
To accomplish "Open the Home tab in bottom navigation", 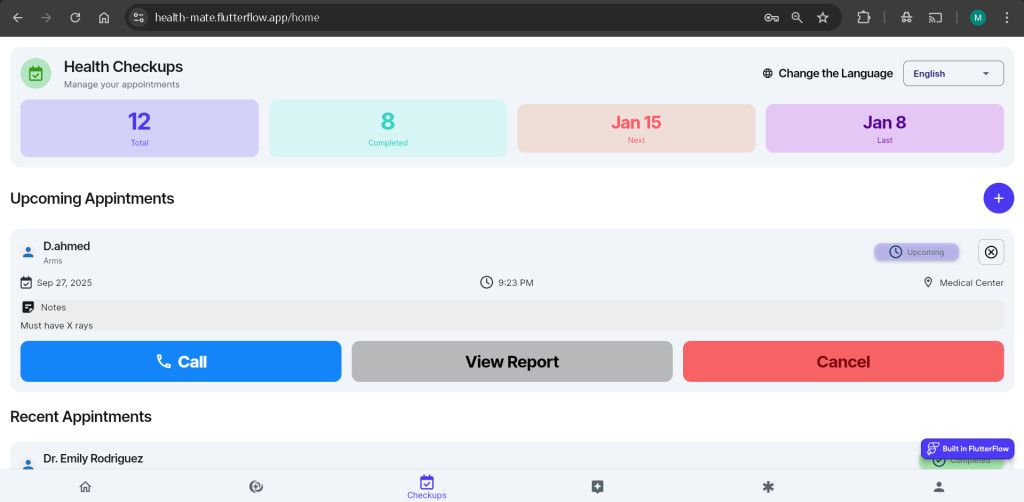I will [x=85, y=487].
